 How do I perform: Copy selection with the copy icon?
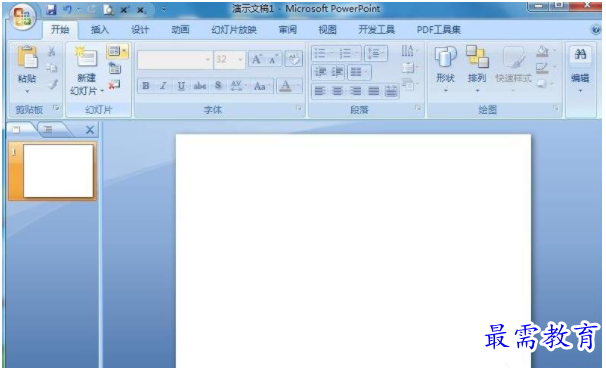point(51,68)
